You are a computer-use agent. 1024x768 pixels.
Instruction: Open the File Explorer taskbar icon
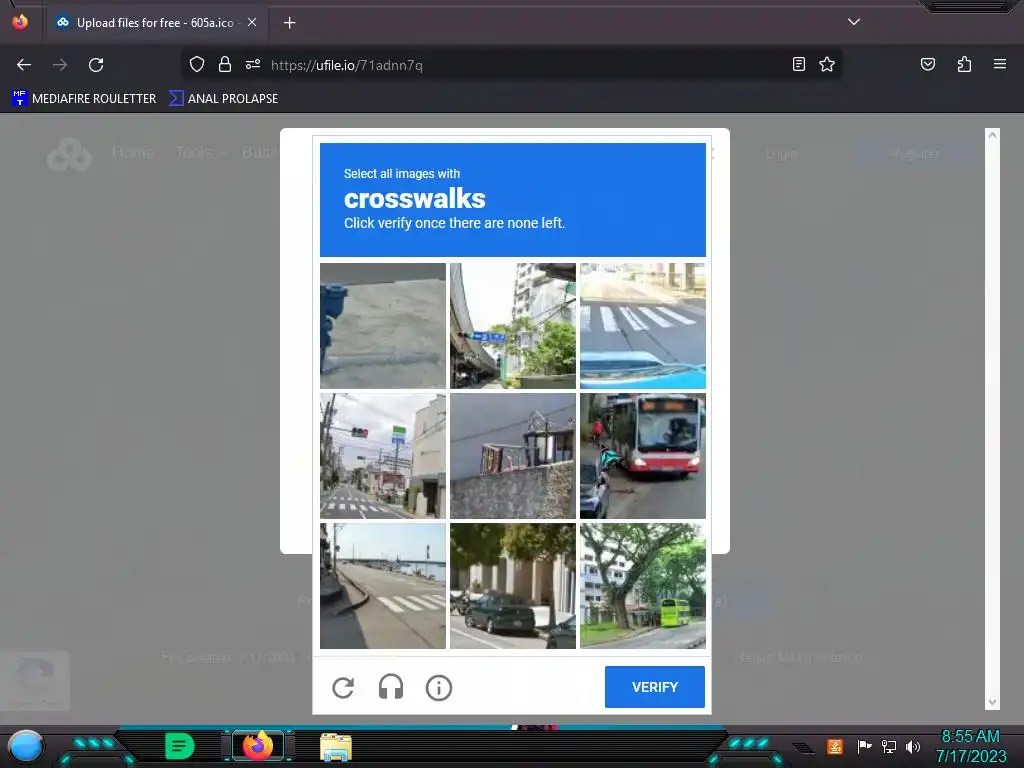[x=336, y=747]
